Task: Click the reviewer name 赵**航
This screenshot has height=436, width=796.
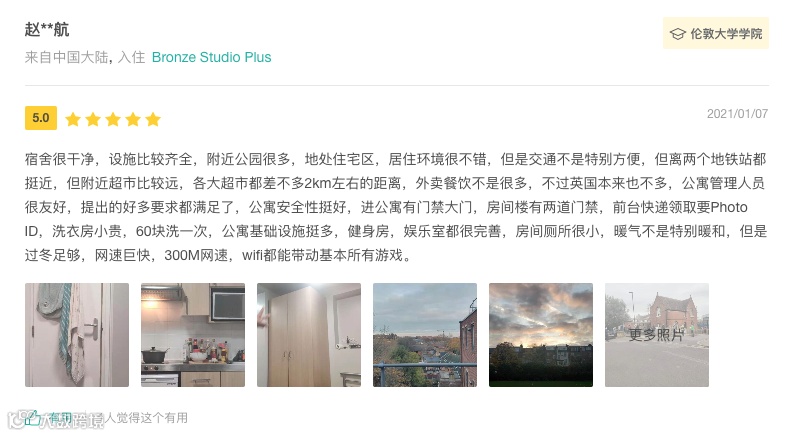Action: click(x=47, y=29)
